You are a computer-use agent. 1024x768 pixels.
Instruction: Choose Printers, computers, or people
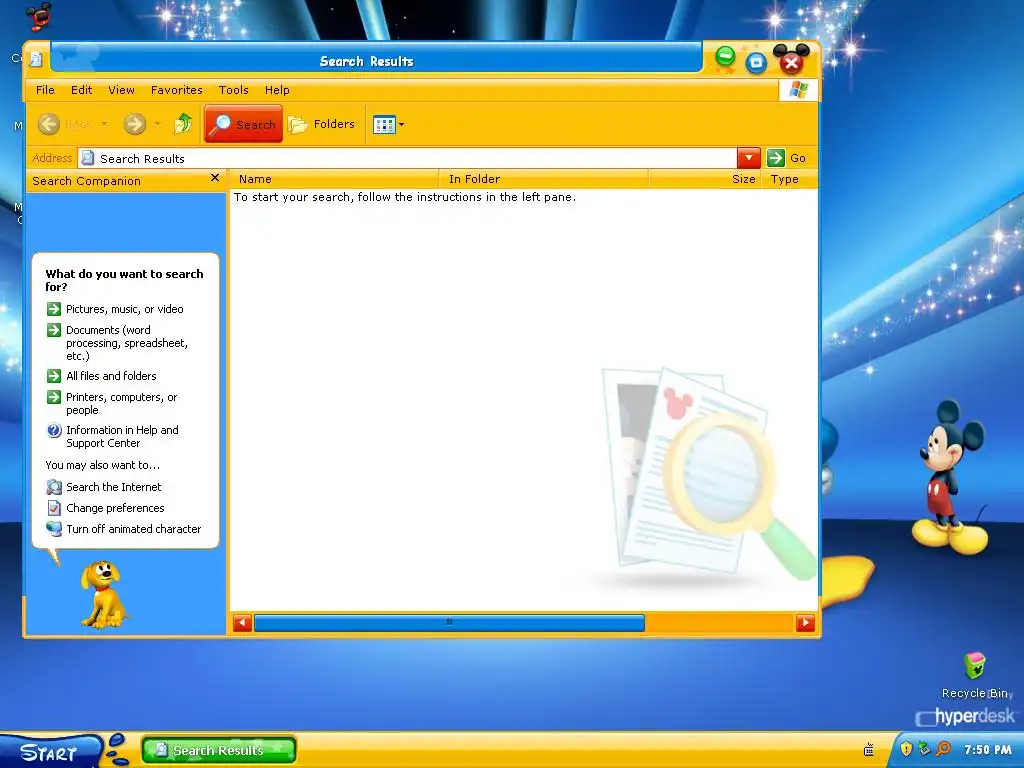click(x=121, y=404)
